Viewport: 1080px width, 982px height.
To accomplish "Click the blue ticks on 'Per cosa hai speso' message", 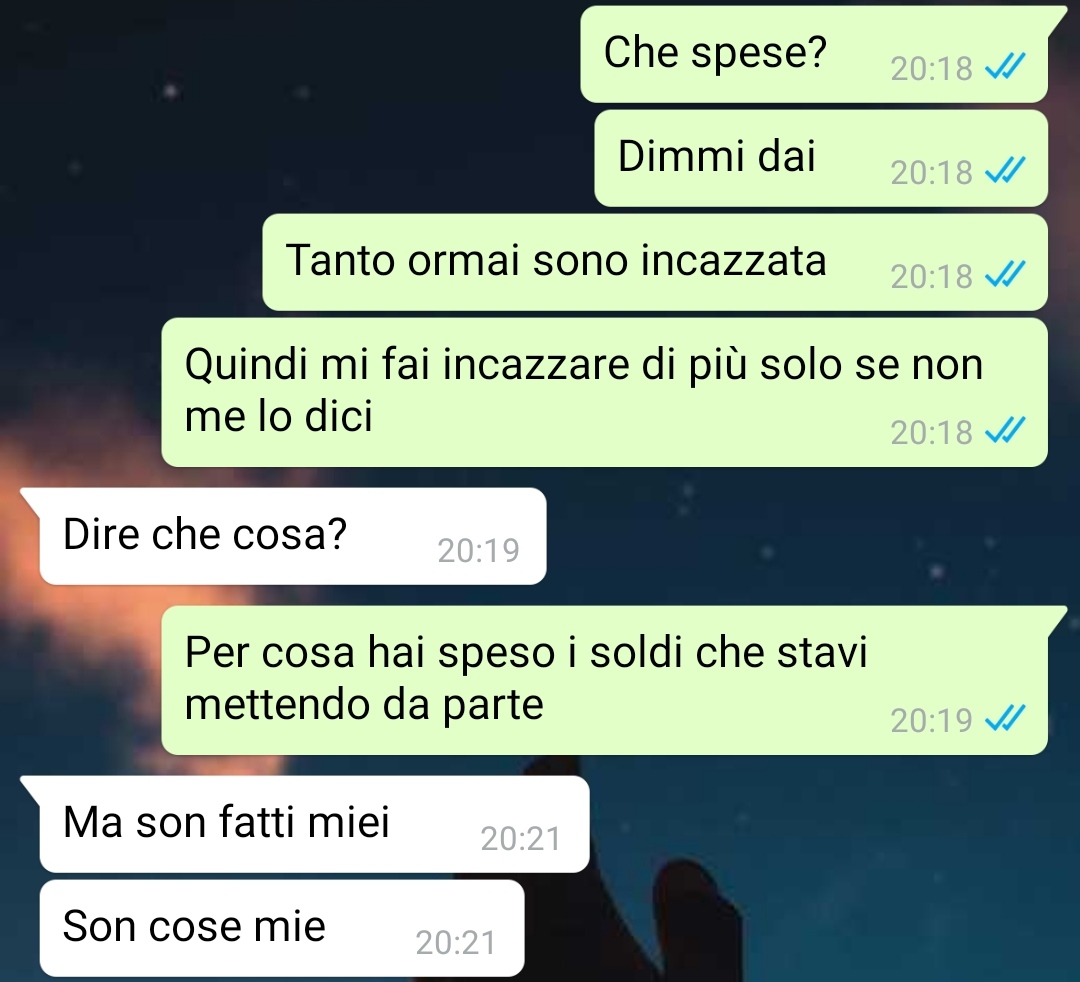I will tap(1005, 719).
